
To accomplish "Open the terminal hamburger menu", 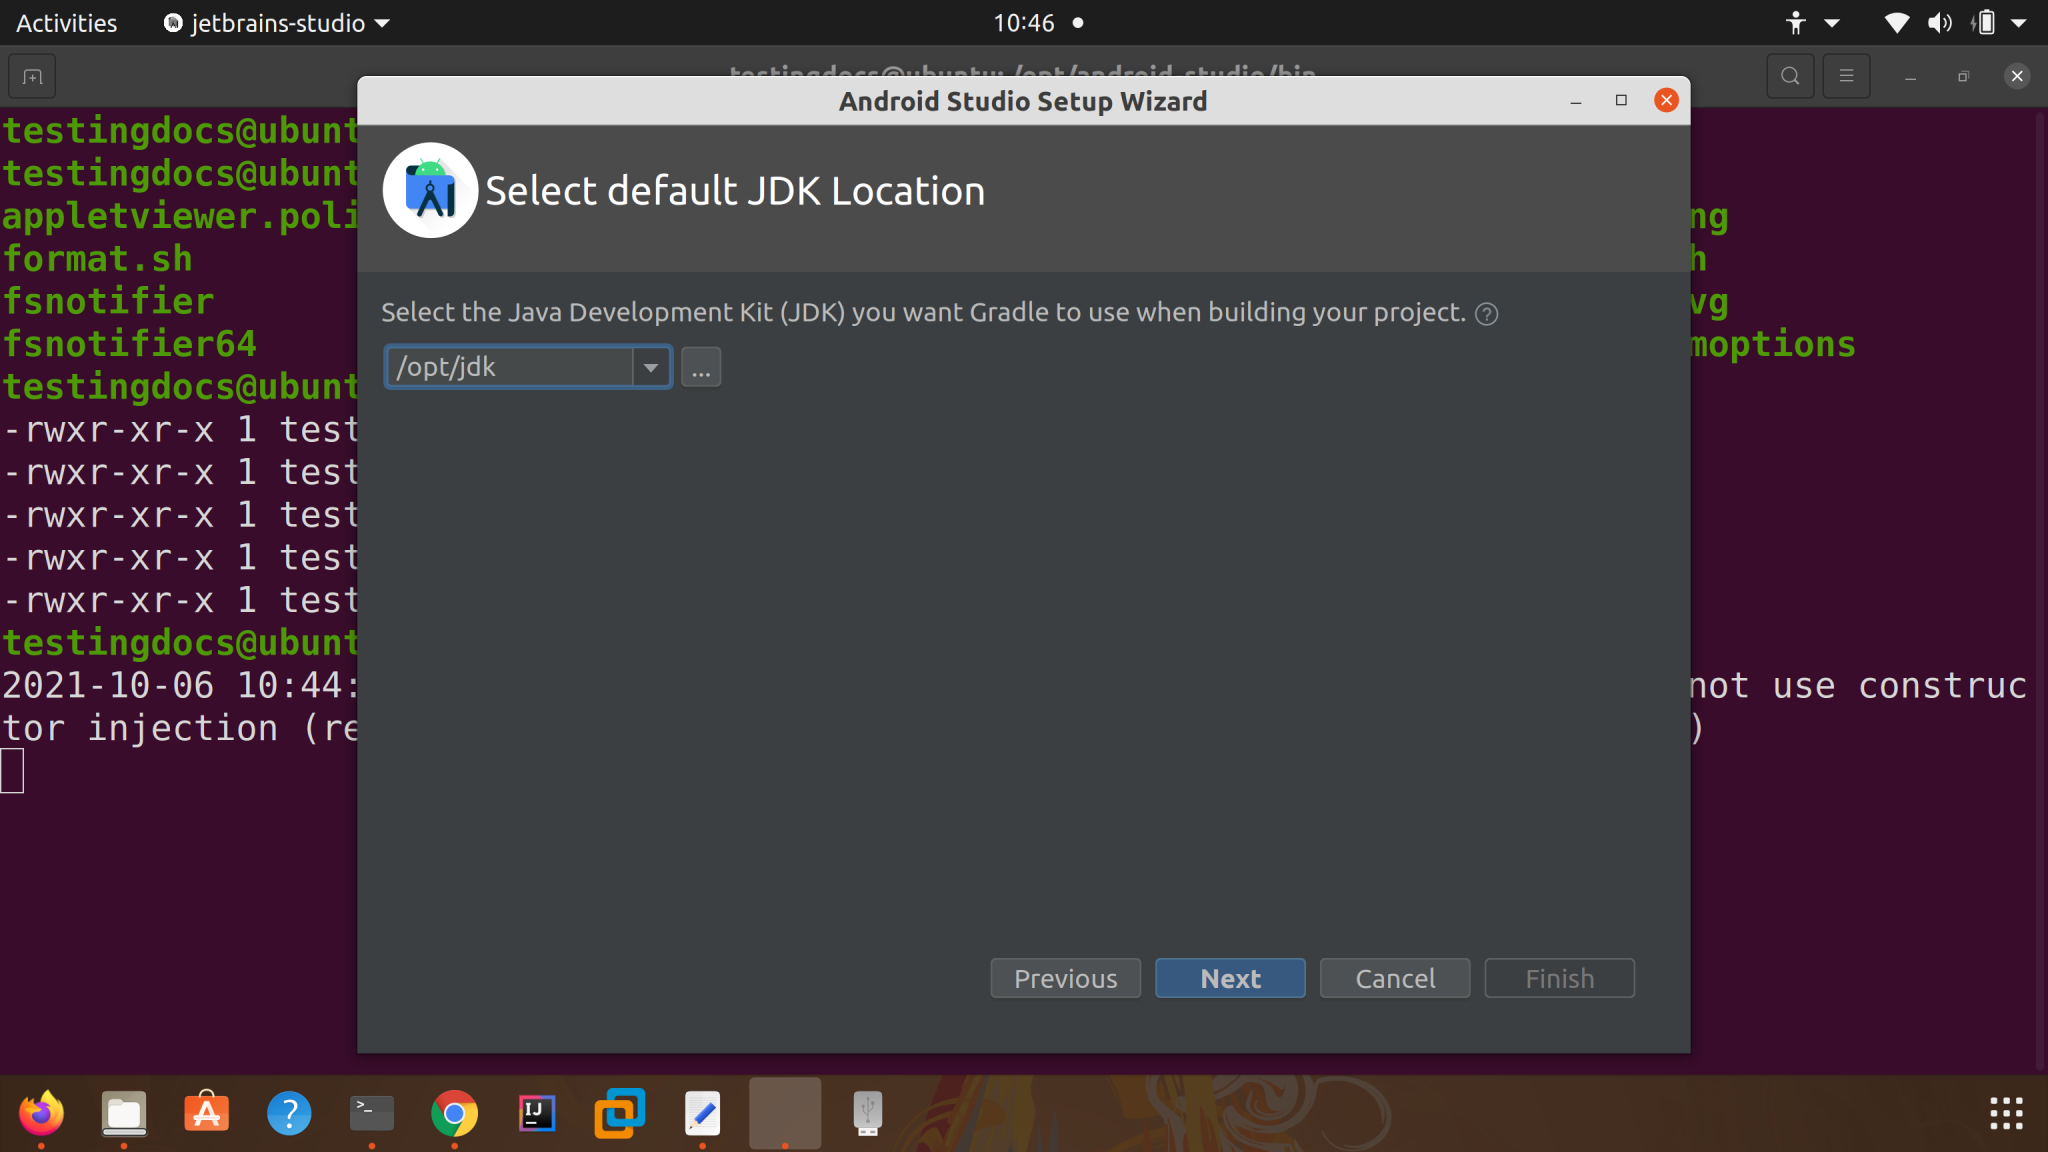I will [x=1847, y=75].
